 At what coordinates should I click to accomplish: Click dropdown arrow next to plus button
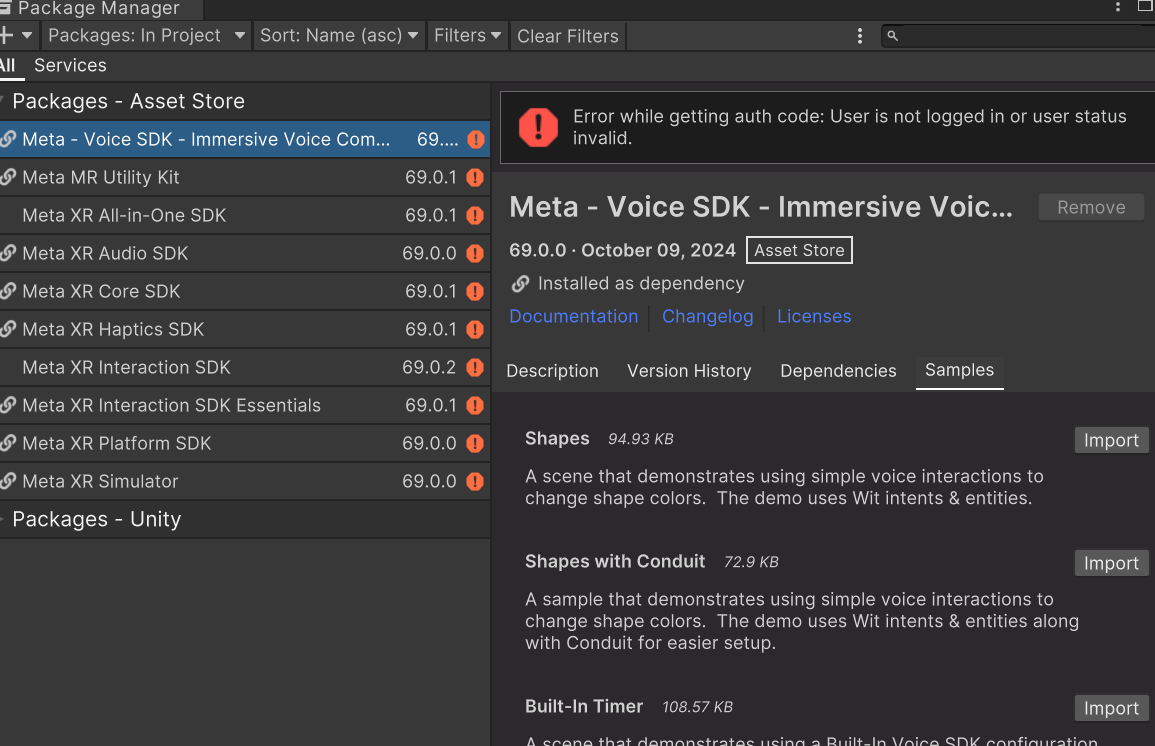(x=27, y=35)
